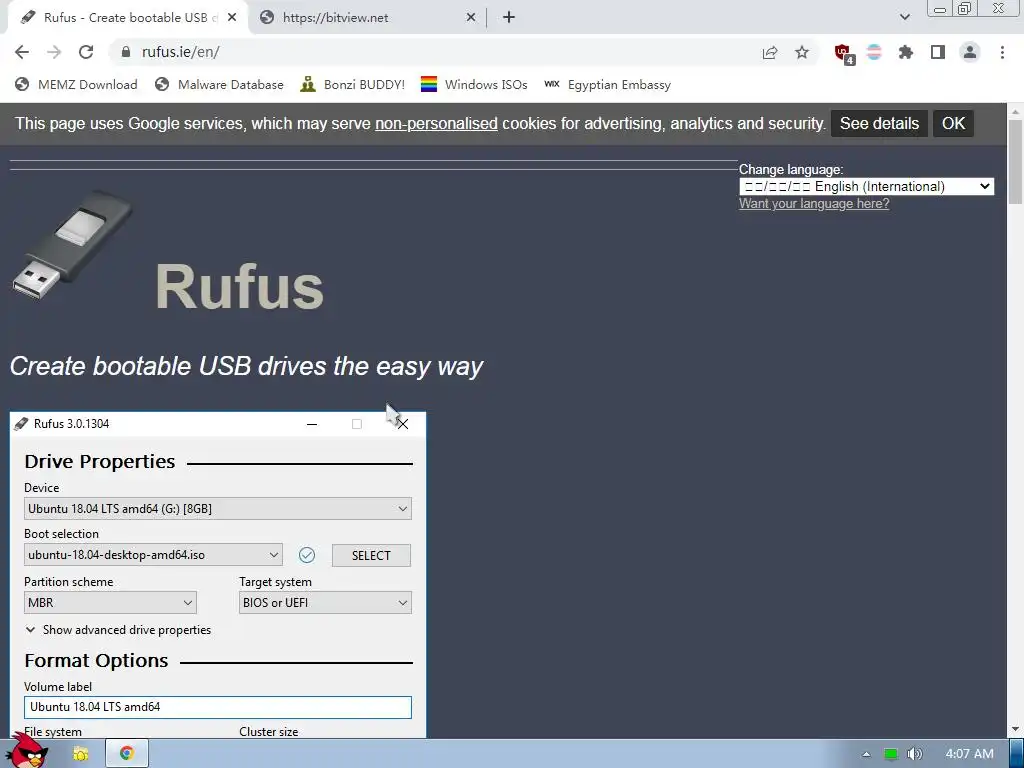Viewport: 1024px width, 768px height.
Task: Open the Chrome profile avatar
Action: coord(970,52)
